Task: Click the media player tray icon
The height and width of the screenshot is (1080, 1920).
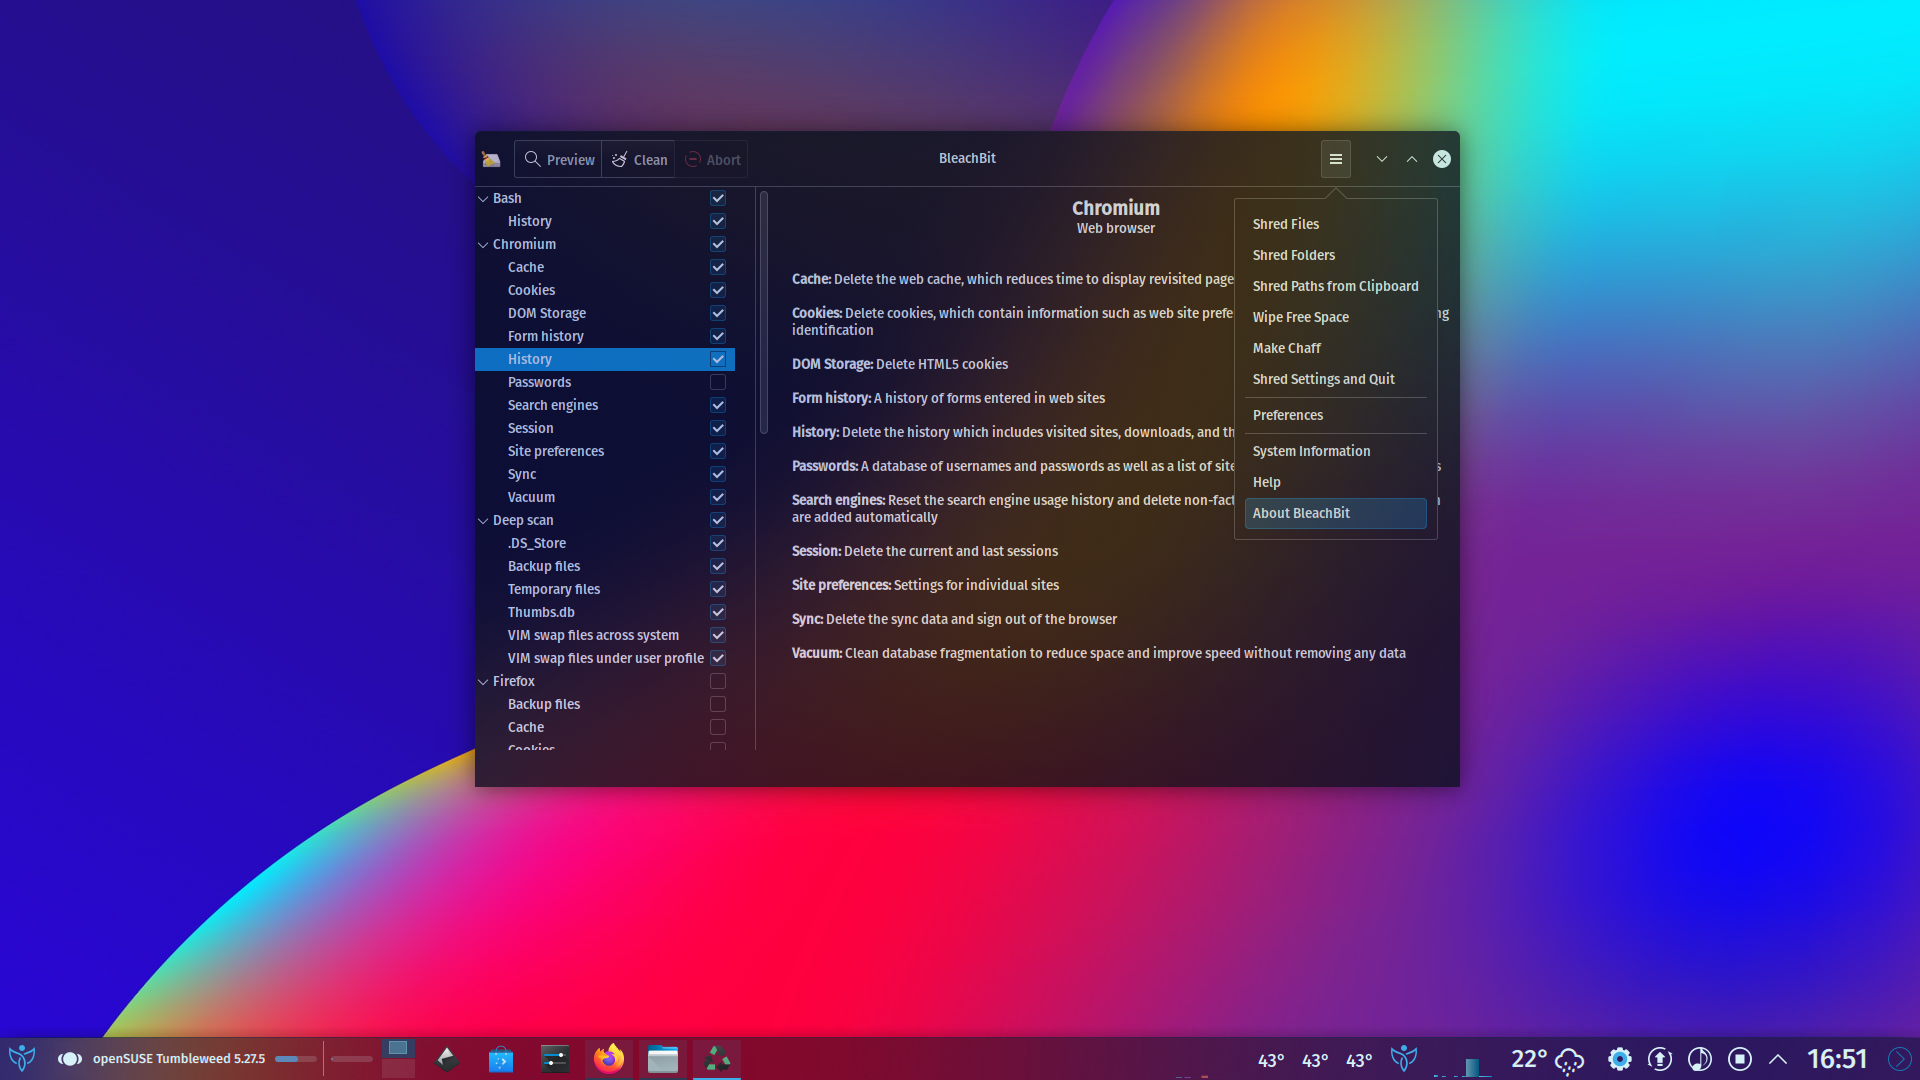Action: (x=1700, y=1059)
